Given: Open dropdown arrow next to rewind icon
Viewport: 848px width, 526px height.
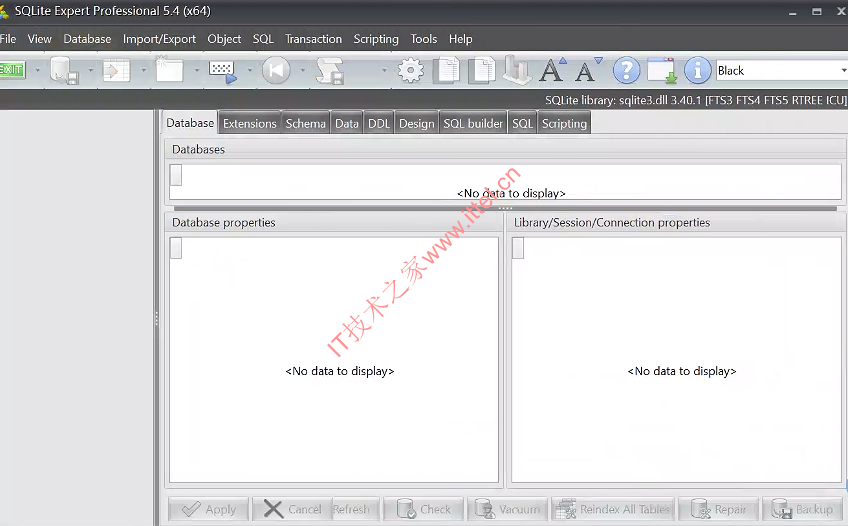Looking at the screenshot, I should click(x=302, y=70).
